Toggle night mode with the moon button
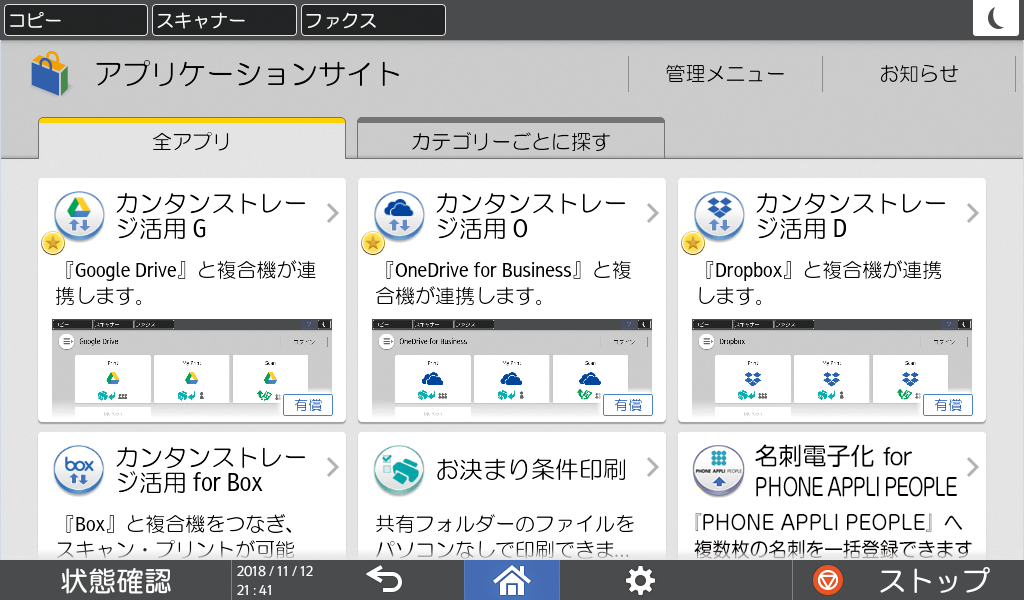This screenshot has height=600, width=1024. pos(995,16)
